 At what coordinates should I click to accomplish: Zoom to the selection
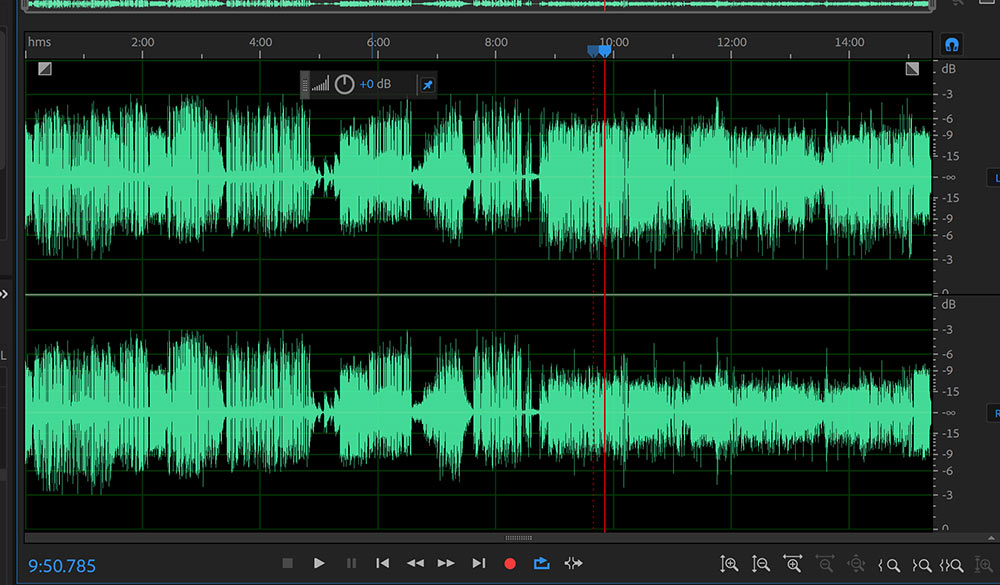(951, 565)
